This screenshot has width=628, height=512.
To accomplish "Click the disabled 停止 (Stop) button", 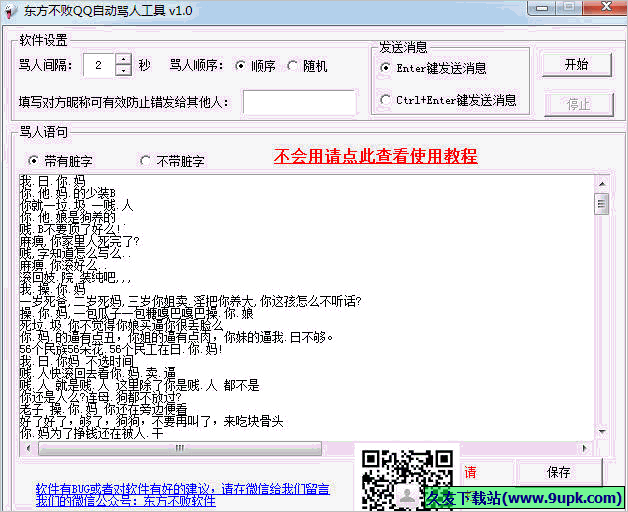I will coord(578,105).
